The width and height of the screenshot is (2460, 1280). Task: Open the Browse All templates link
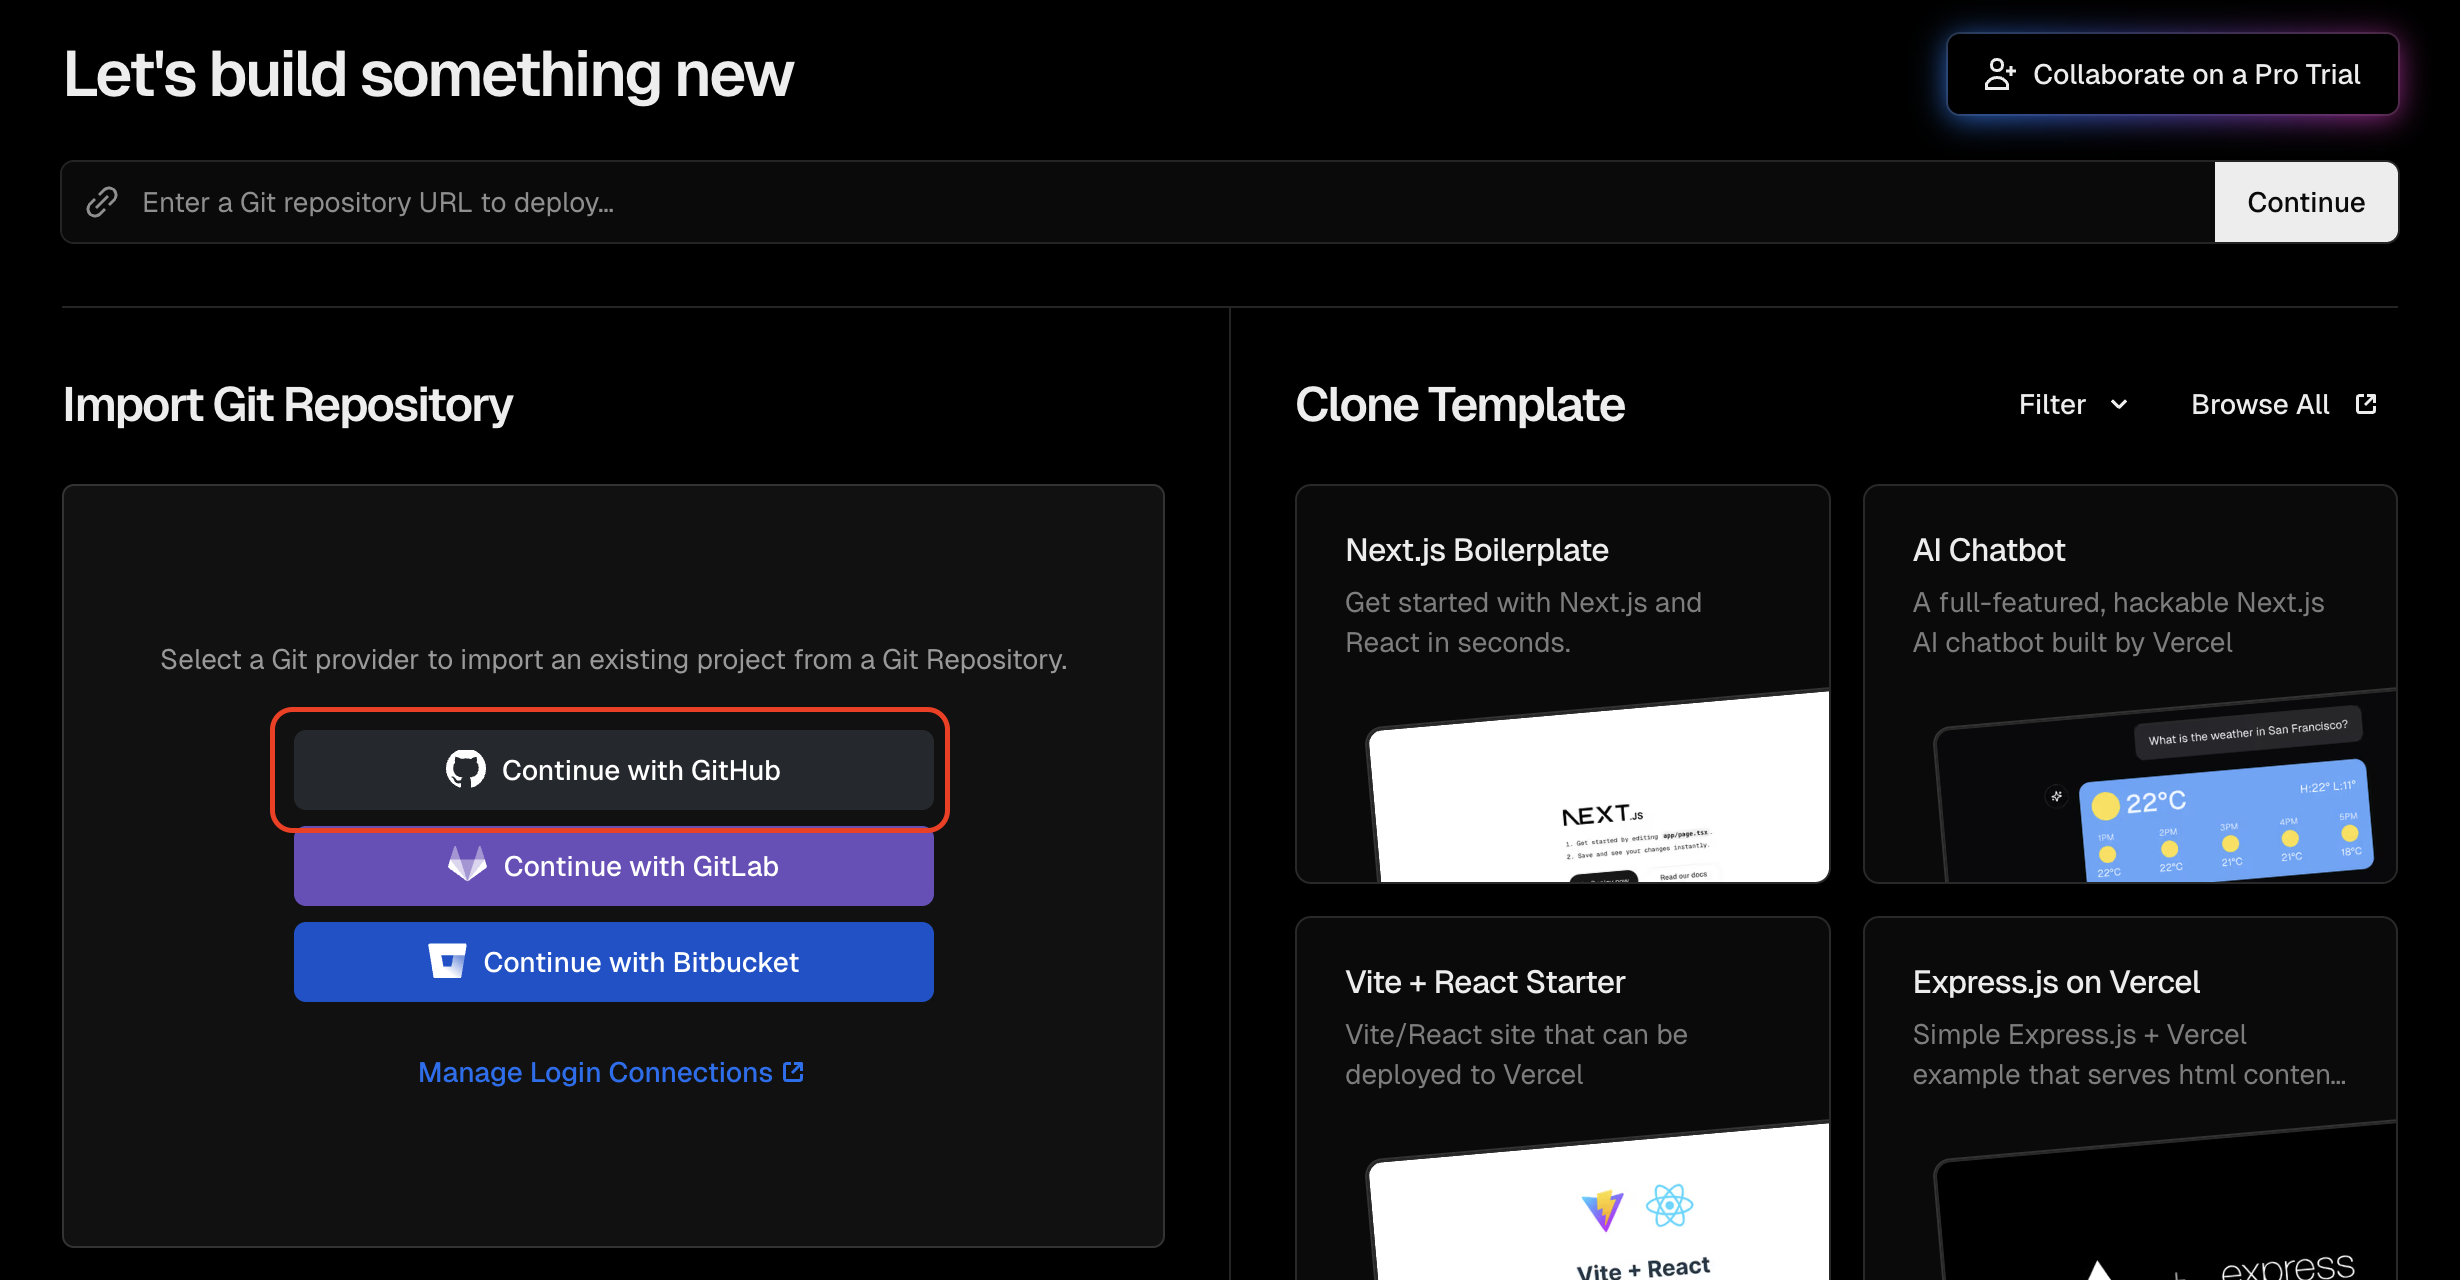tap(2260, 405)
